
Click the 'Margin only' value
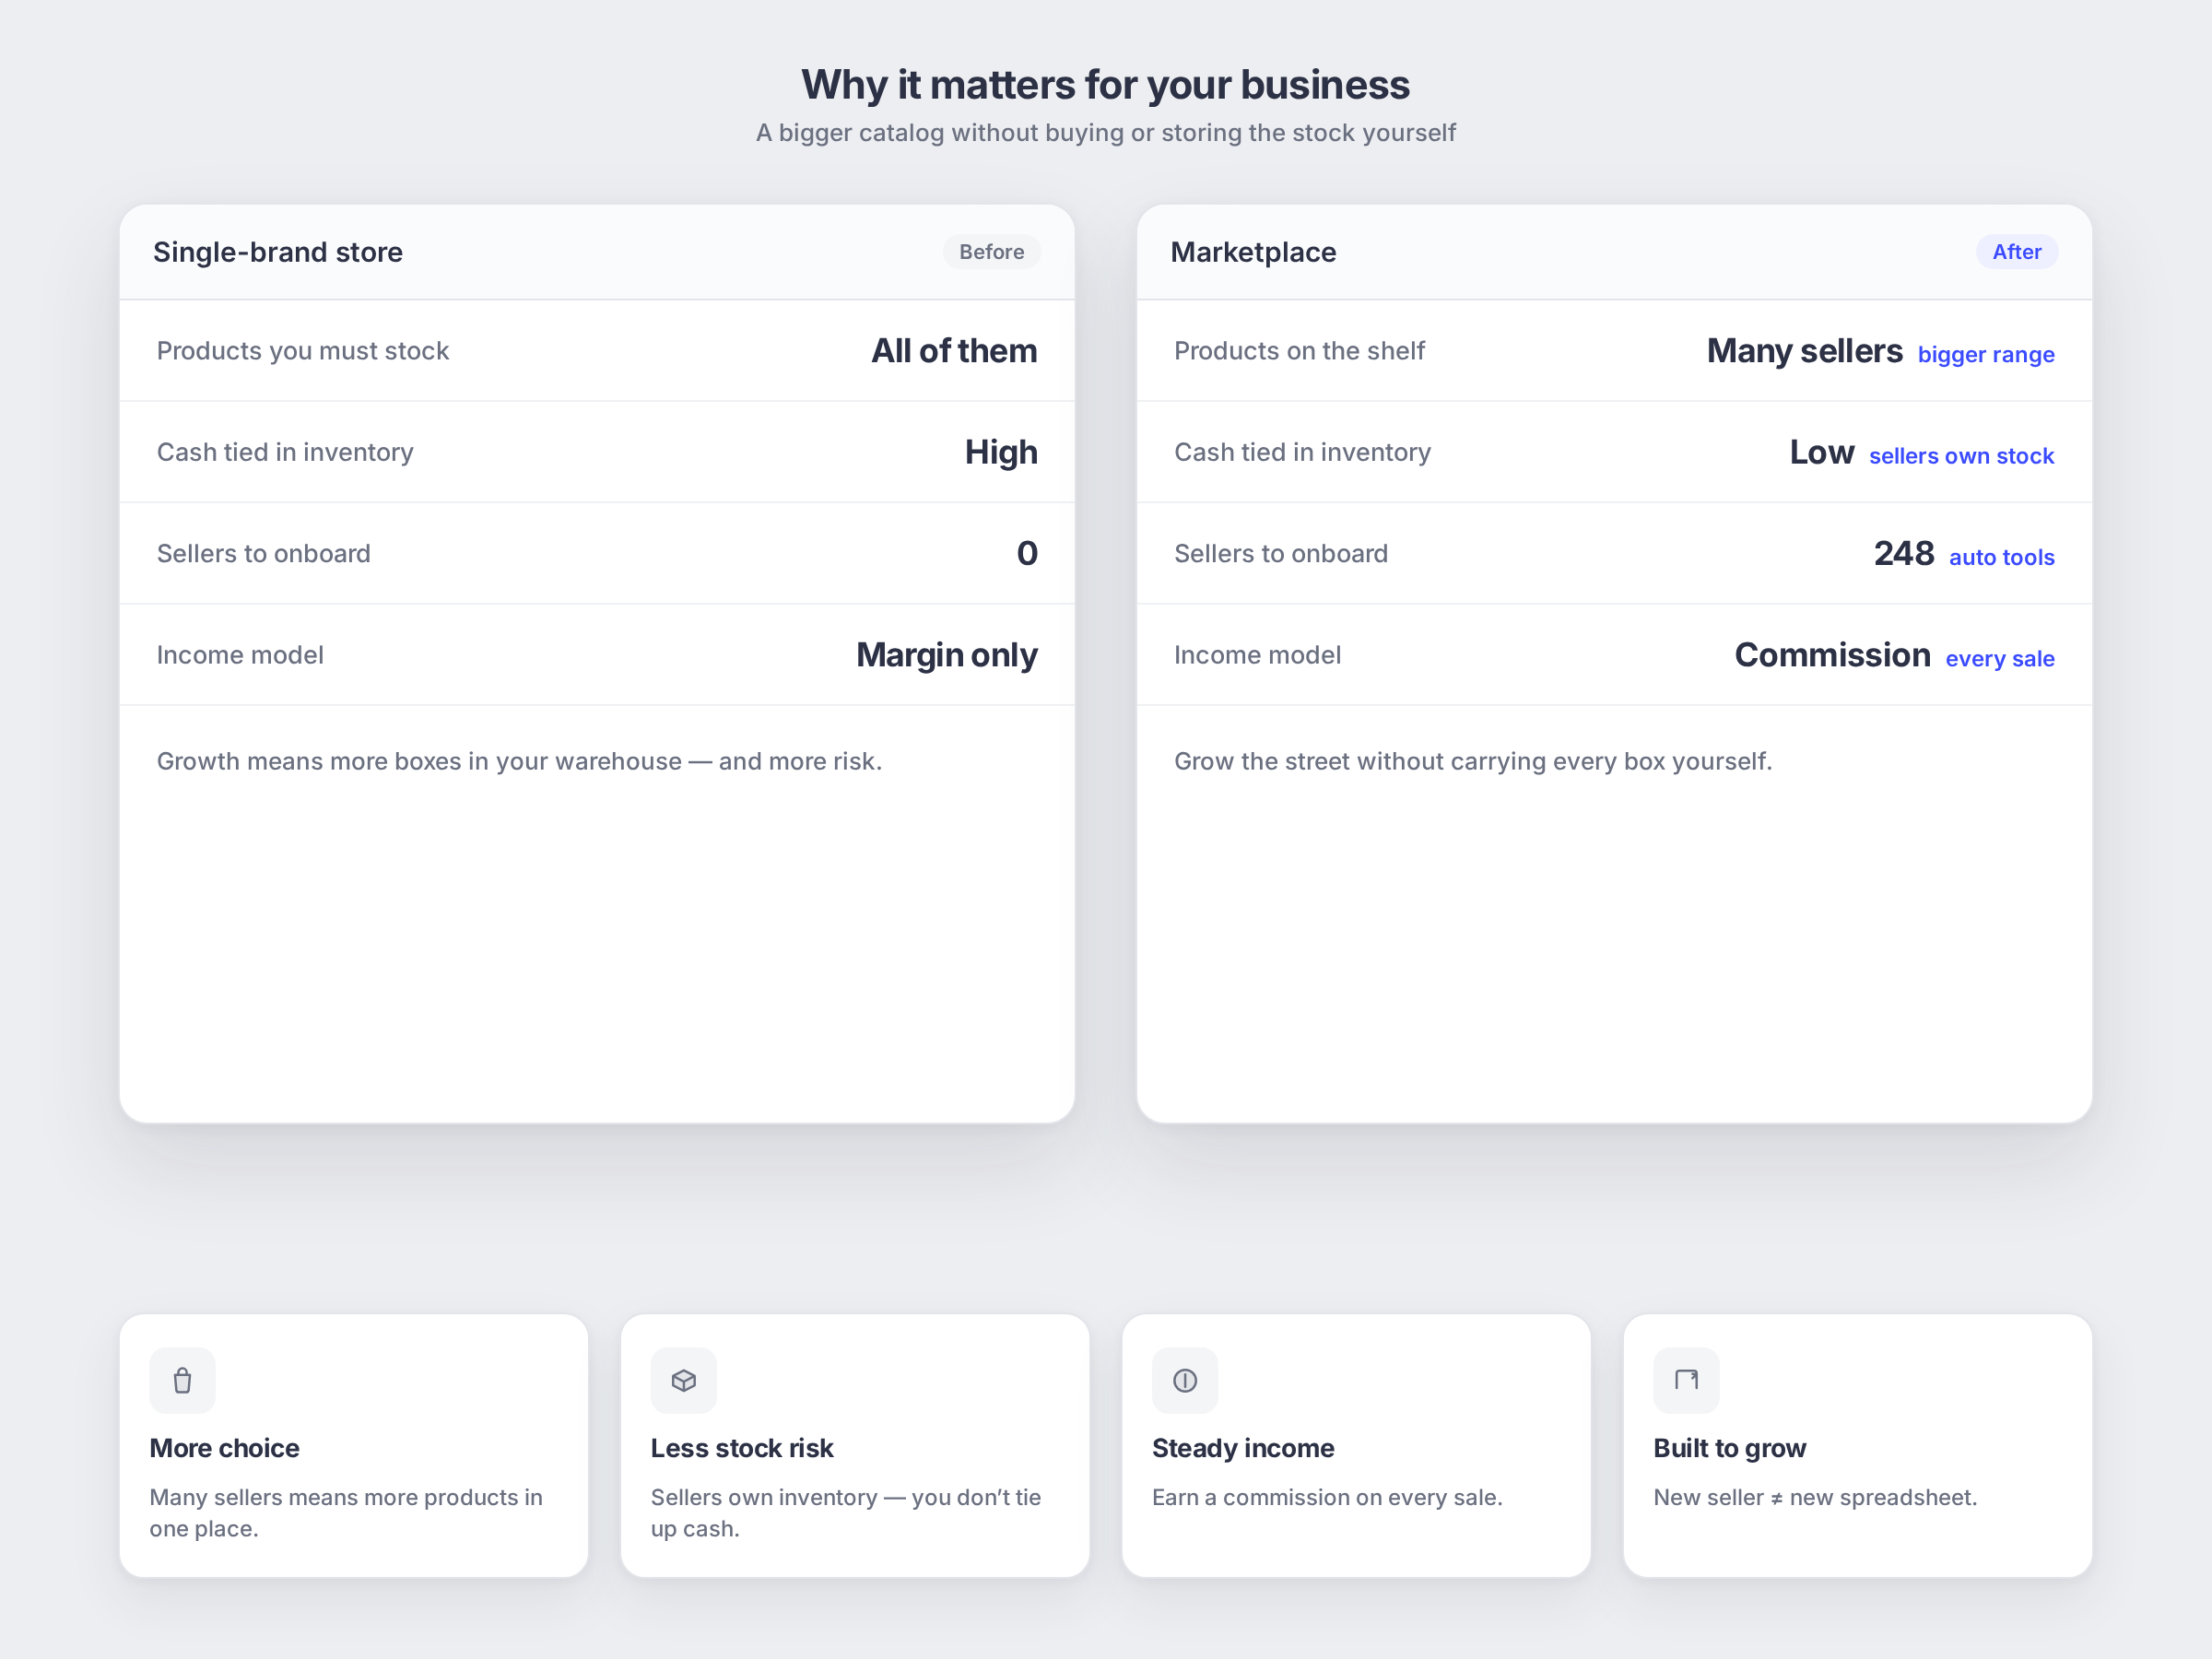947,655
